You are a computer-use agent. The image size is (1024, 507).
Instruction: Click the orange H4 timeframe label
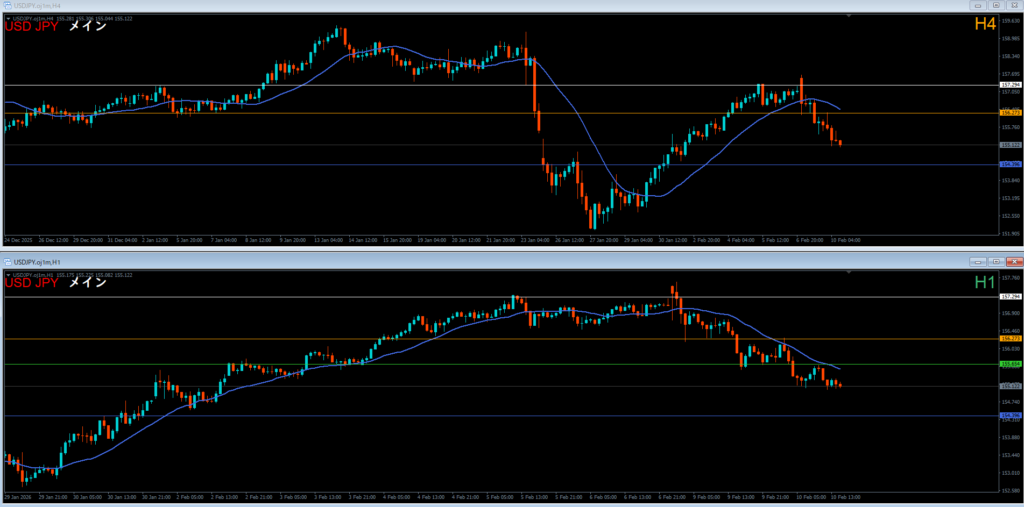click(984, 24)
